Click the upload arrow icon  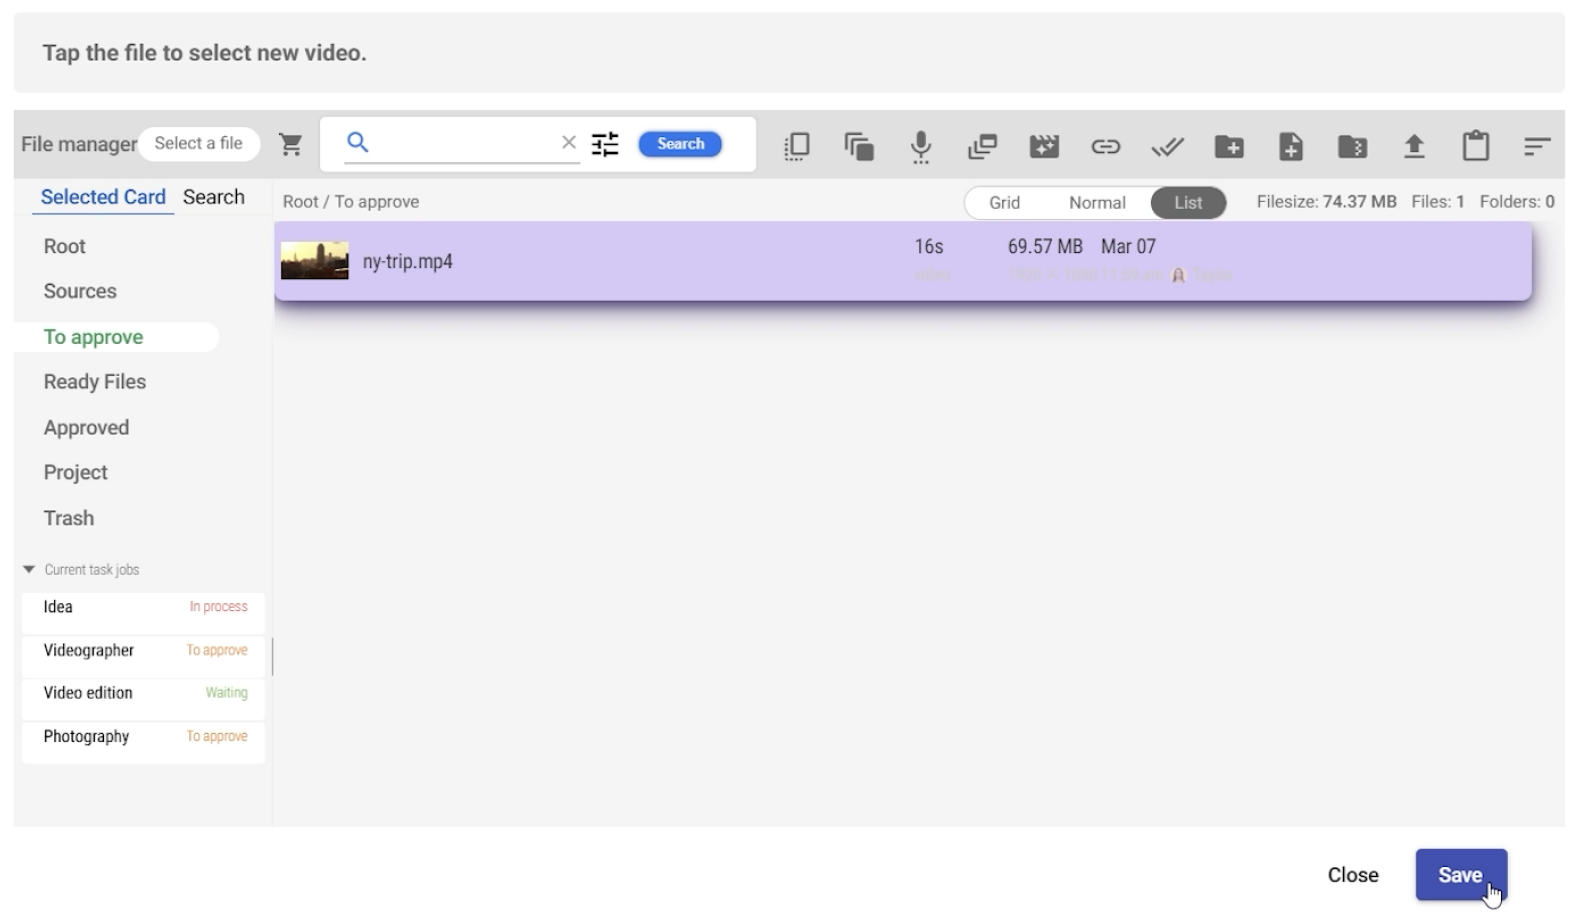click(x=1413, y=147)
